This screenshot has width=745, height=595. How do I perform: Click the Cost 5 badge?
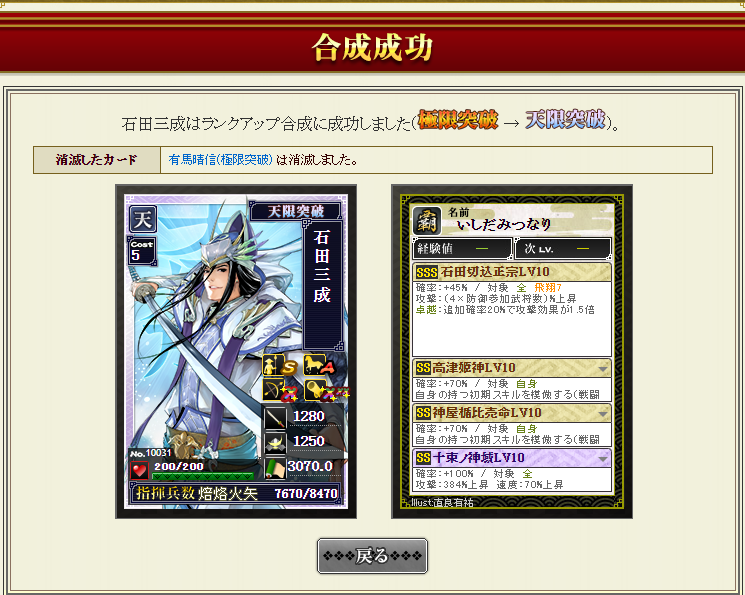coord(142,251)
